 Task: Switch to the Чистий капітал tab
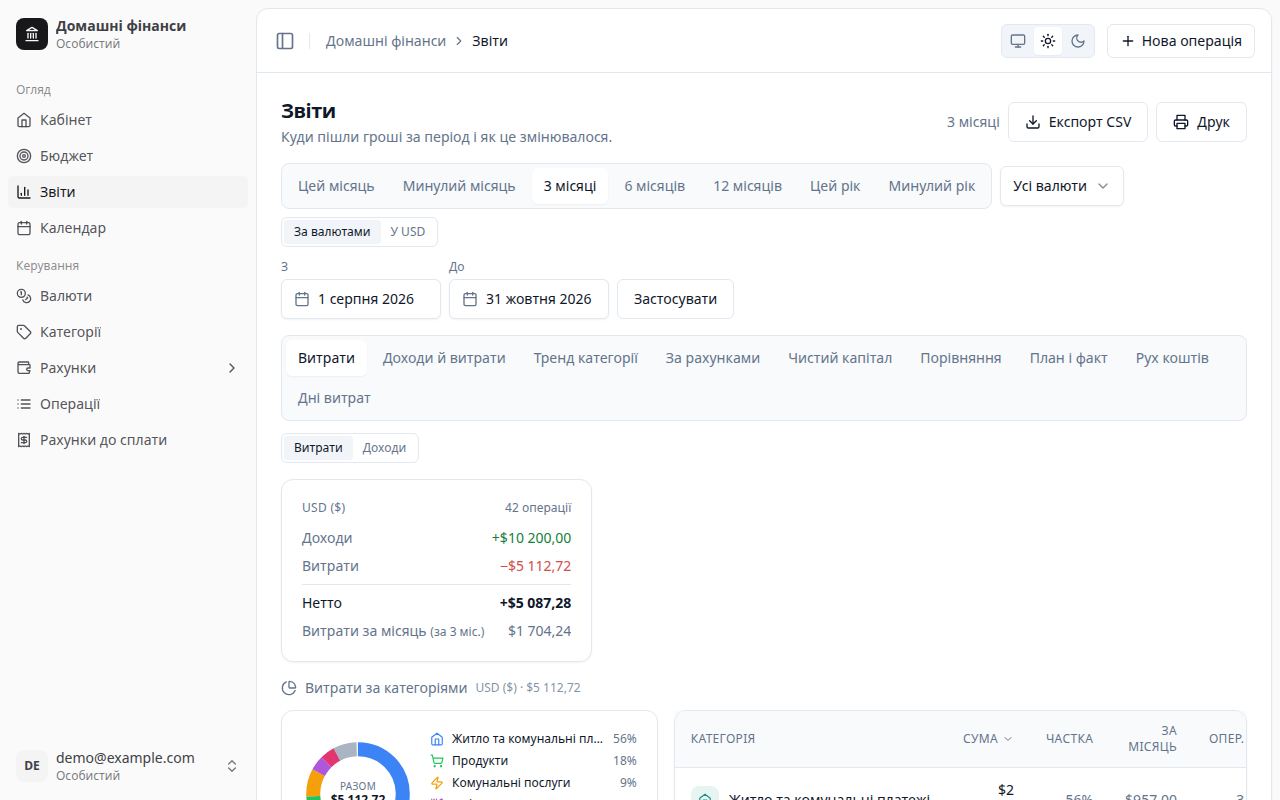[x=840, y=358]
